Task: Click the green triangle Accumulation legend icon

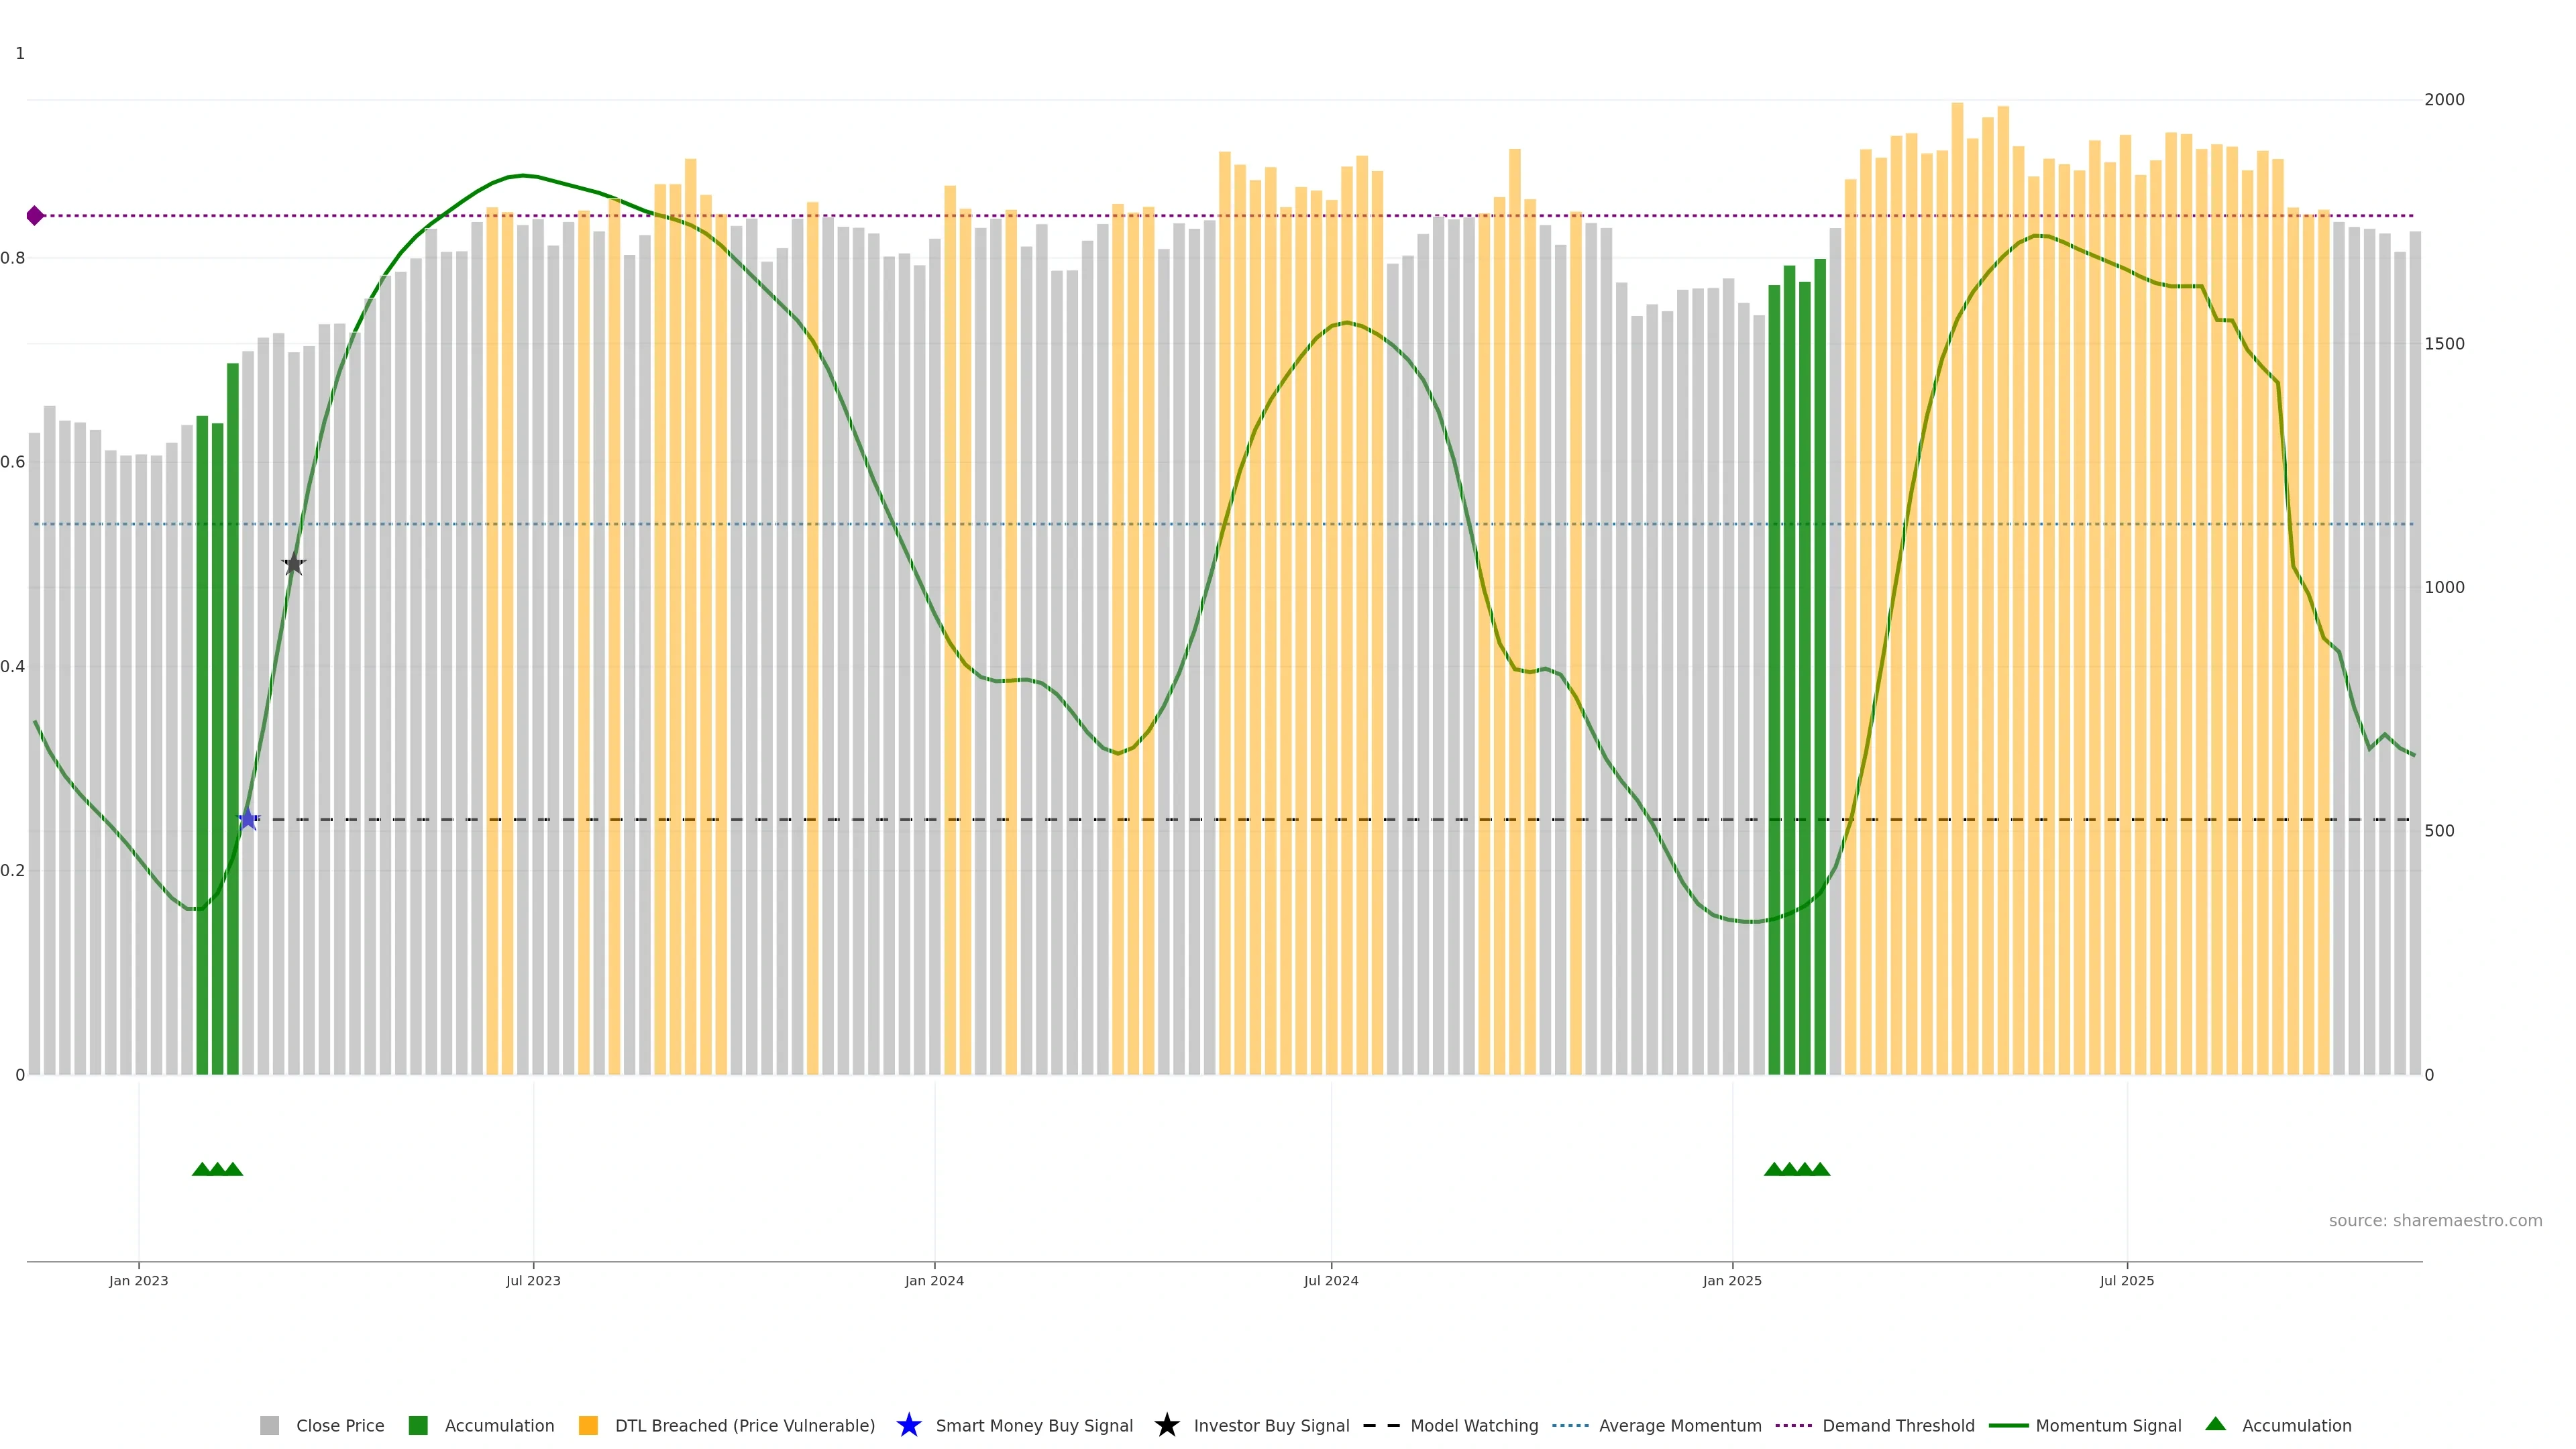Action: (x=2215, y=1424)
